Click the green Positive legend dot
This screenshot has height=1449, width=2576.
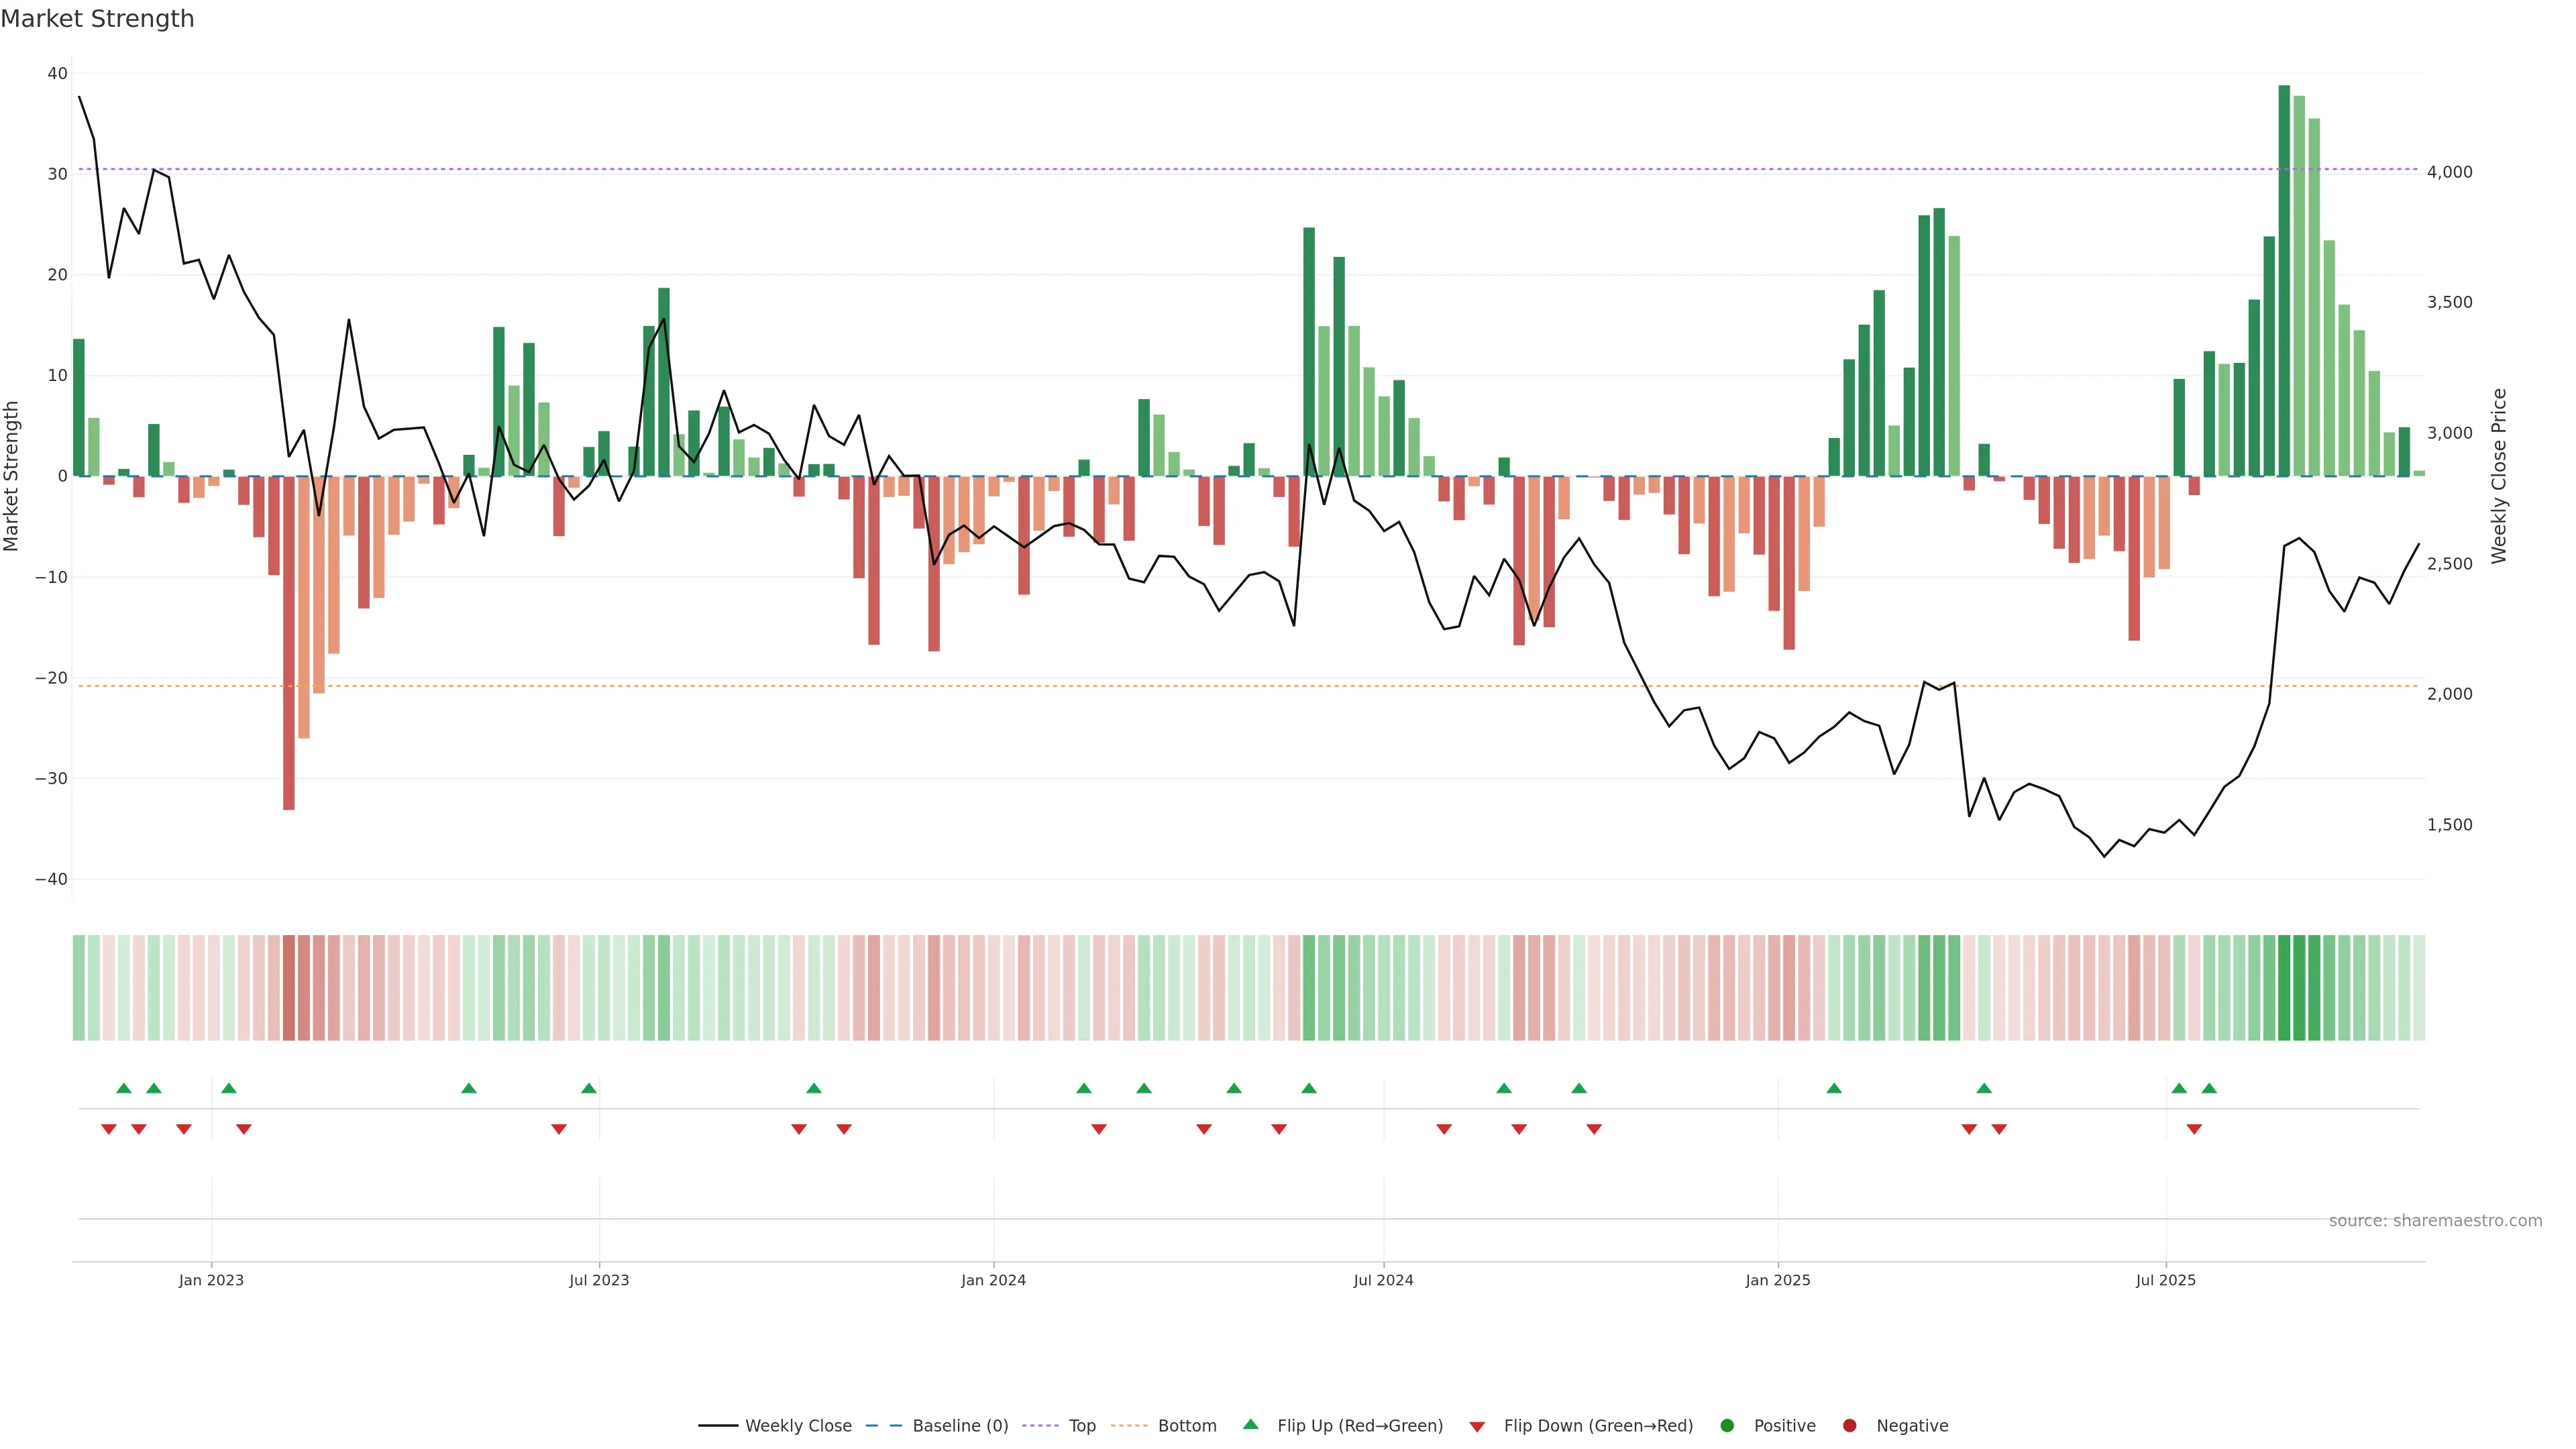(1727, 1426)
